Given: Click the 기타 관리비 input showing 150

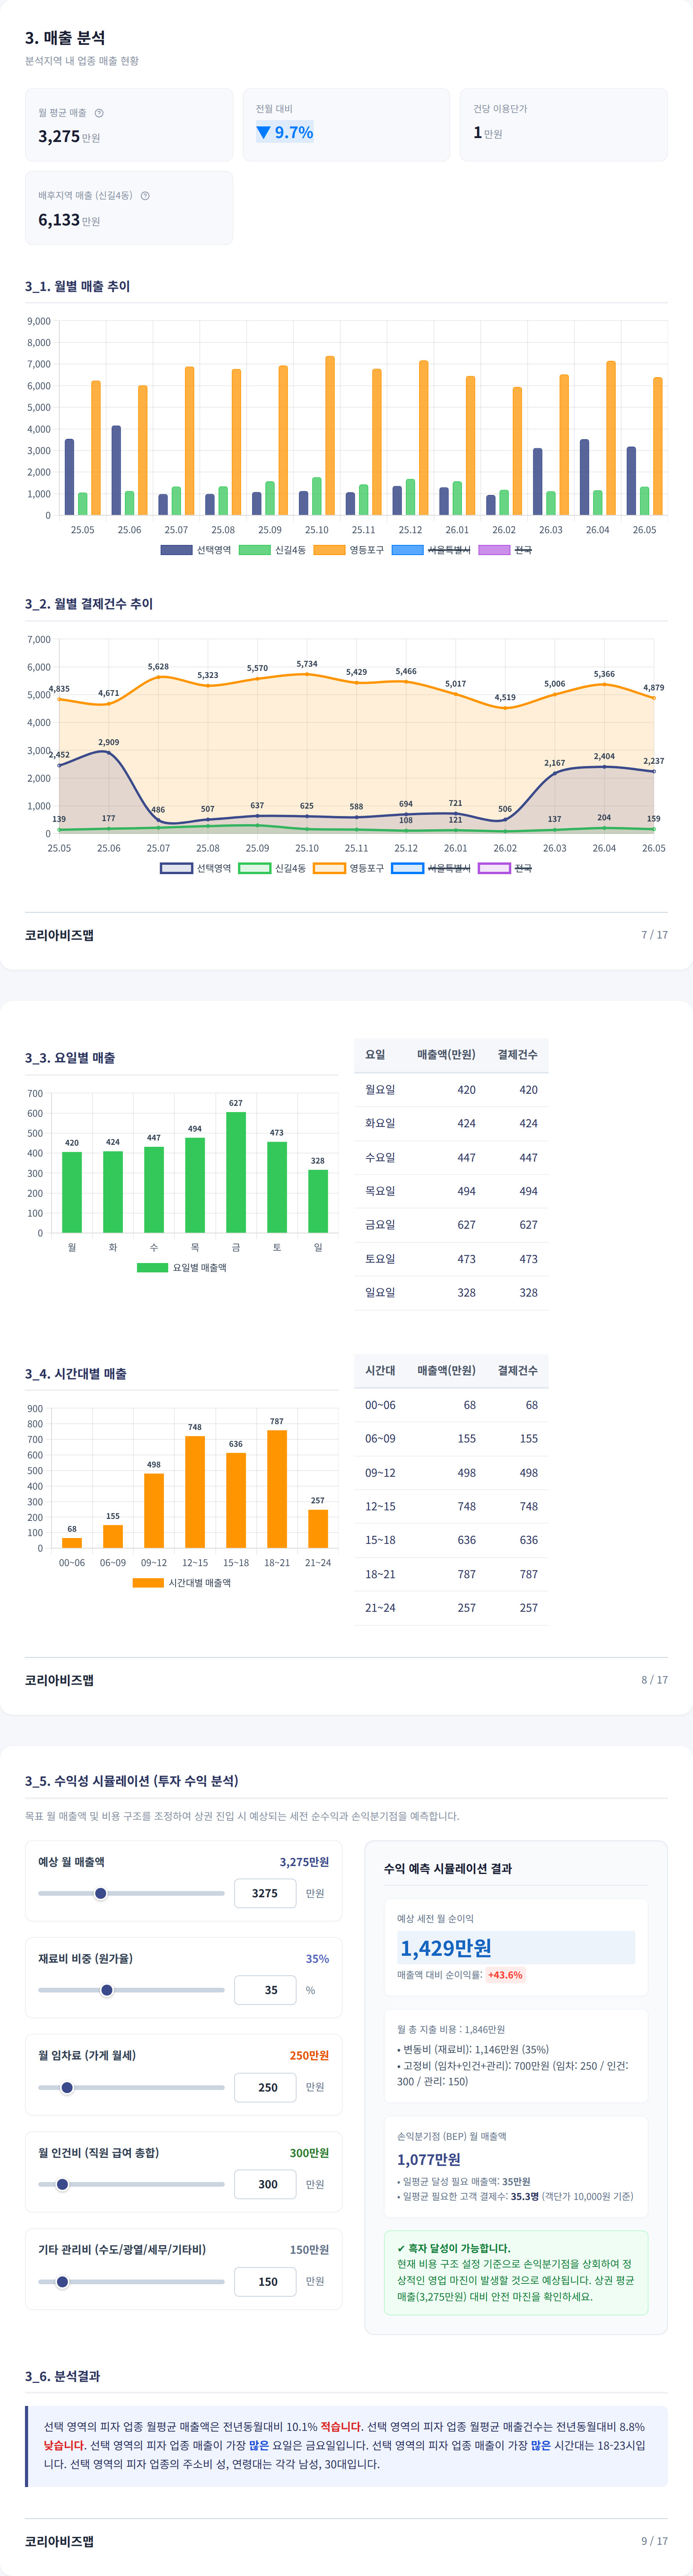Looking at the screenshot, I should click(x=265, y=2281).
